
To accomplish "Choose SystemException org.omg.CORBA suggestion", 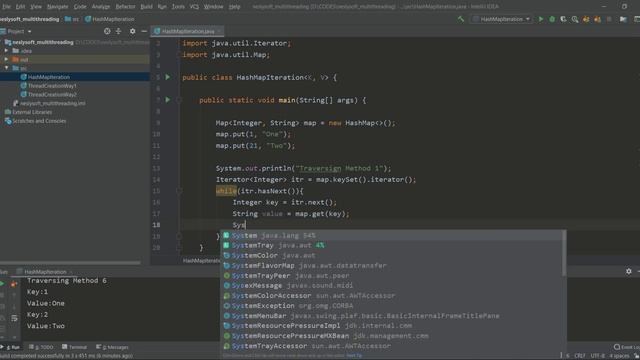I will click(391, 306).
